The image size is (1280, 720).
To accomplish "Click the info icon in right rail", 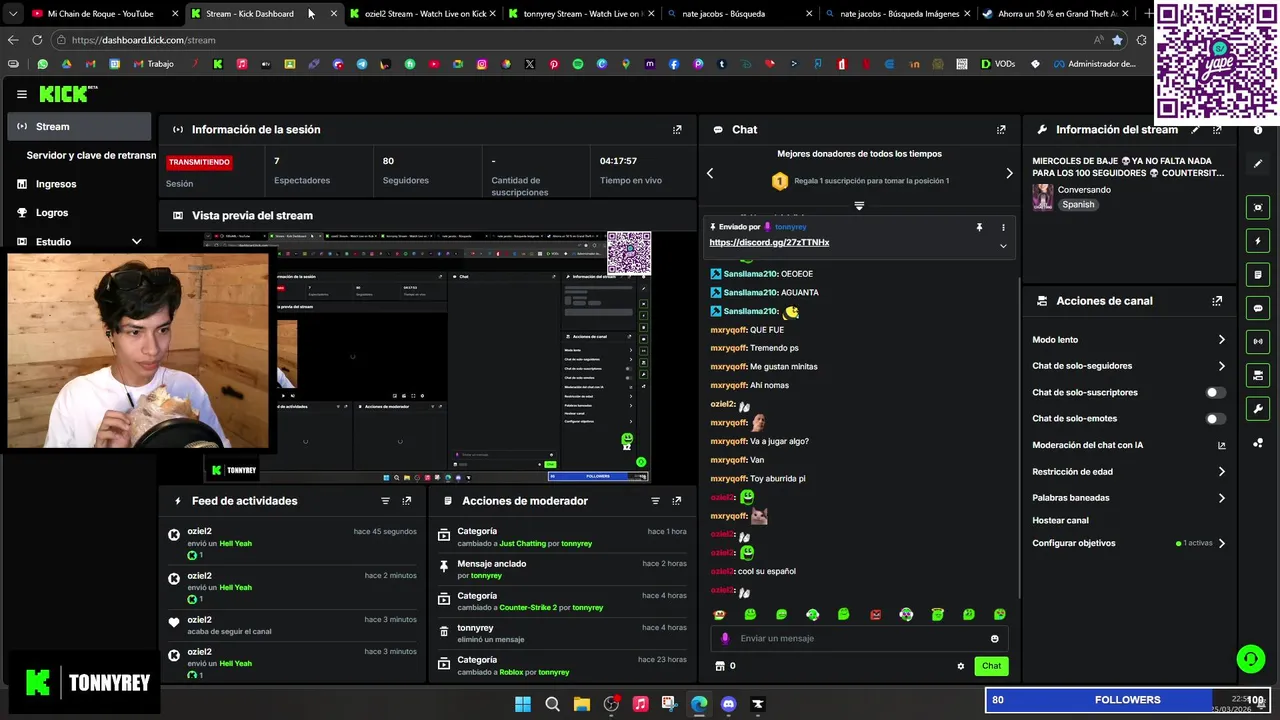I will click(x=1258, y=130).
